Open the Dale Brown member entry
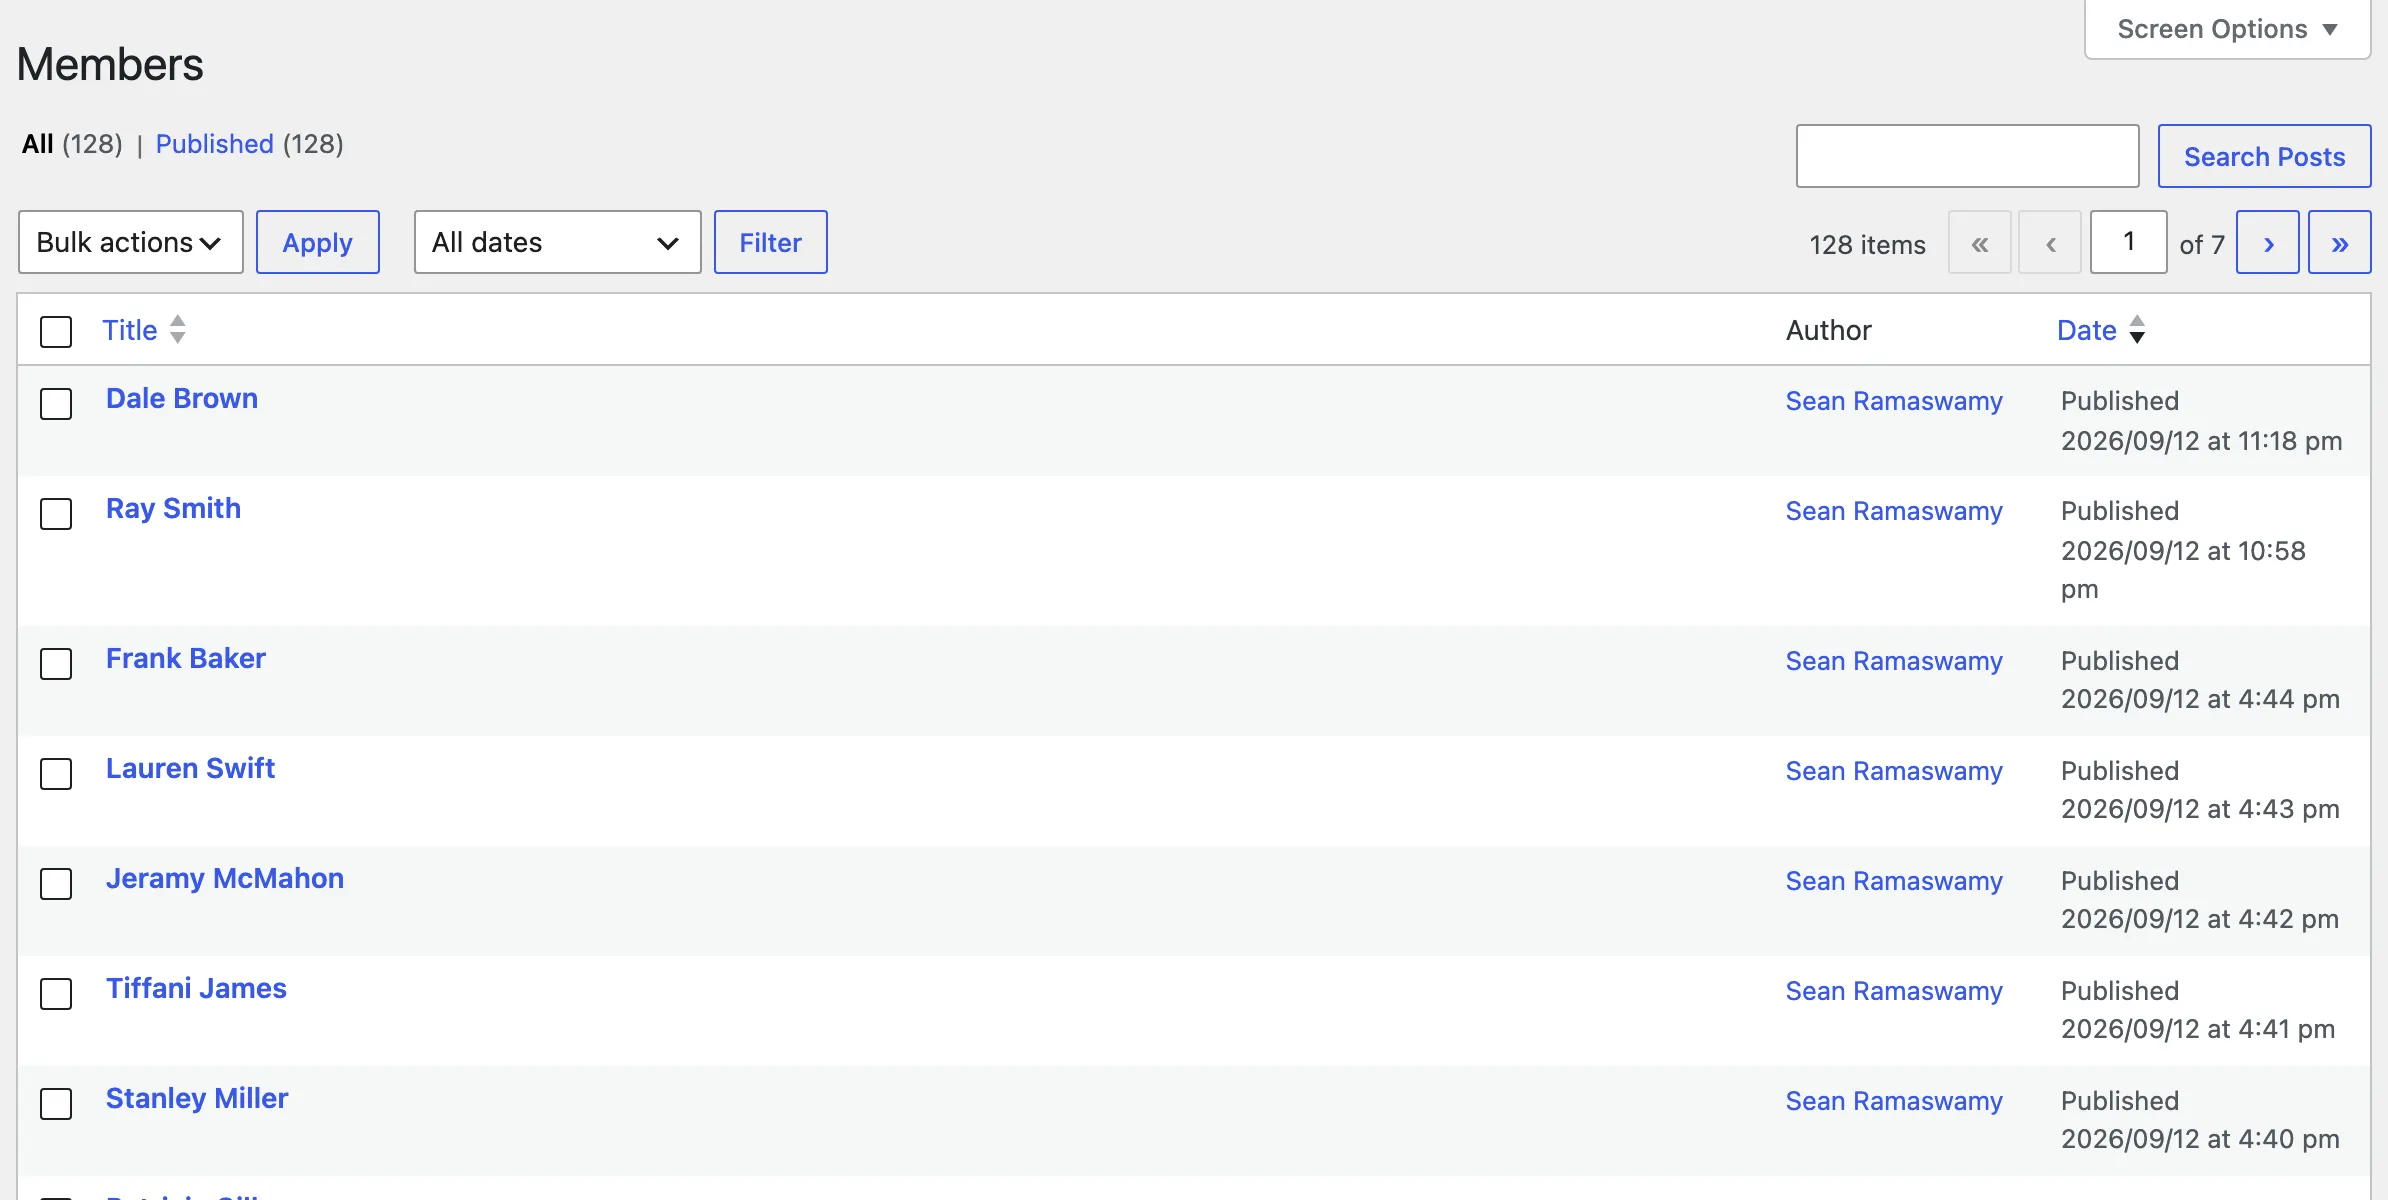Image resolution: width=2388 pixels, height=1200 pixels. pos(182,398)
